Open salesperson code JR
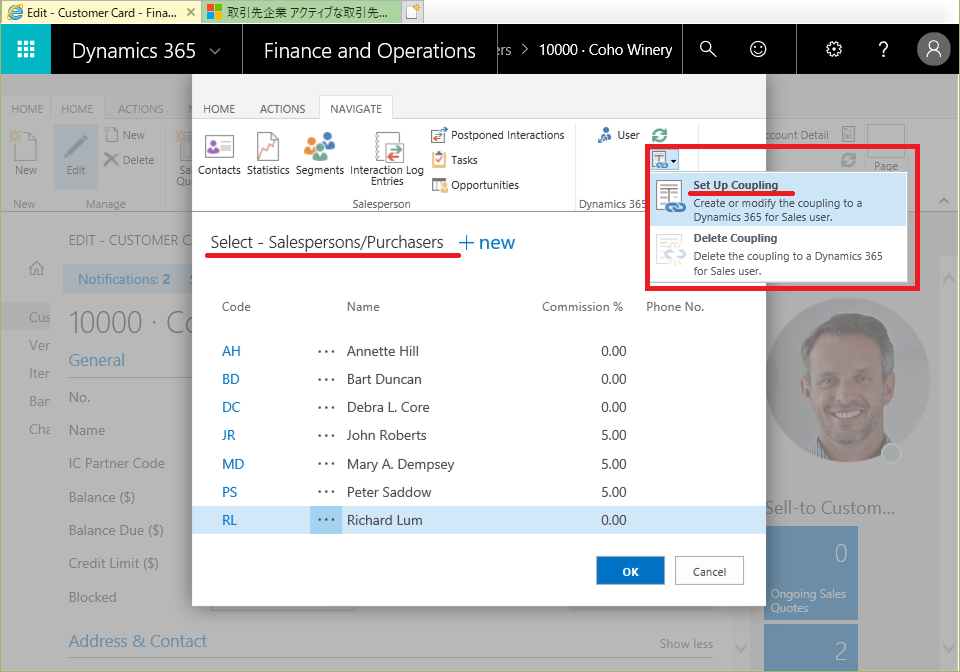Screen dimensions: 960x672 tap(228, 436)
